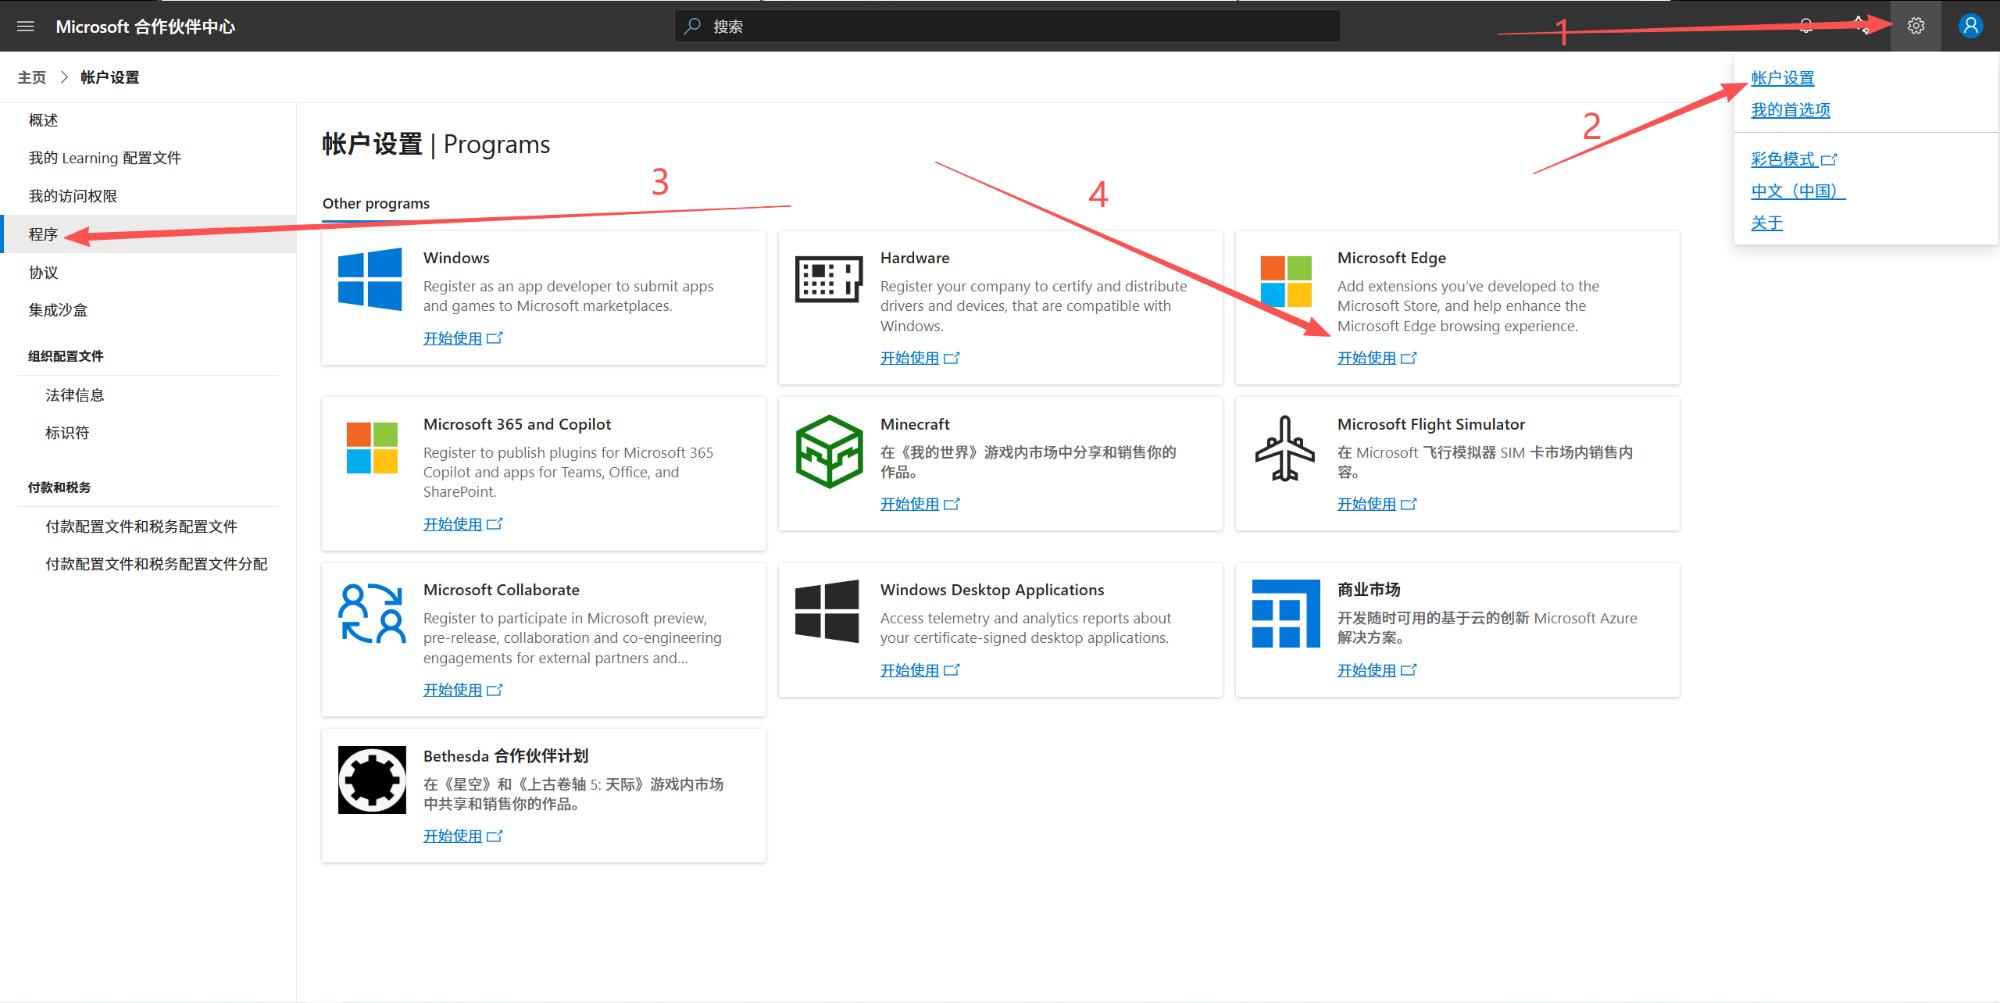Click 开始使用 under Minecraft card

click(909, 504)
